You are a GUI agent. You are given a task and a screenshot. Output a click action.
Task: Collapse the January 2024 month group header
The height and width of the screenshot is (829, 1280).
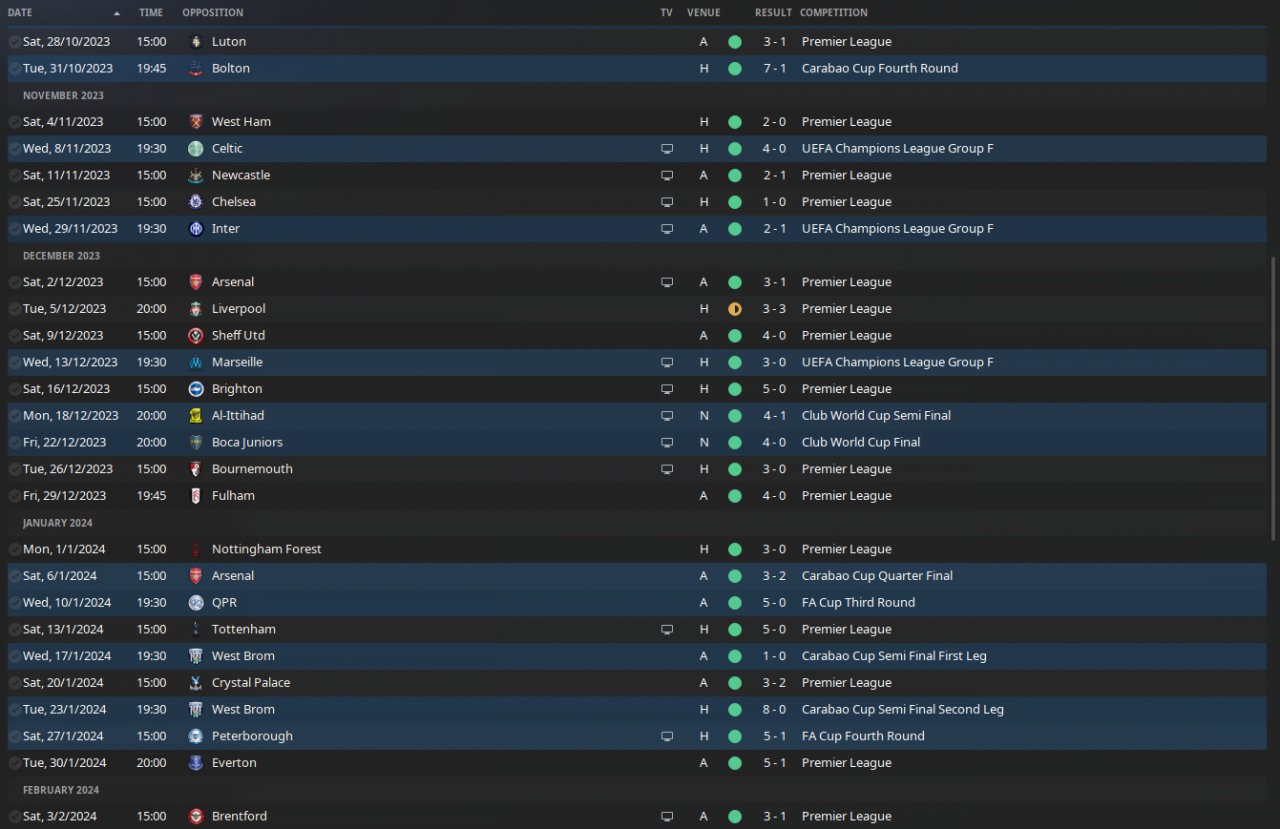point(58,523)
